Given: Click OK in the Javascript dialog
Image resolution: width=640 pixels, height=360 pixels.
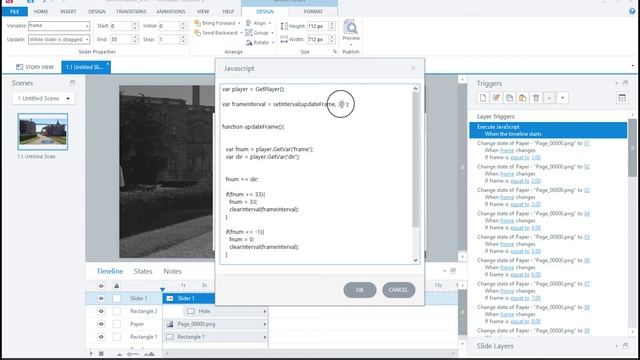Looking at the screenshot, I should click(360, 290).
